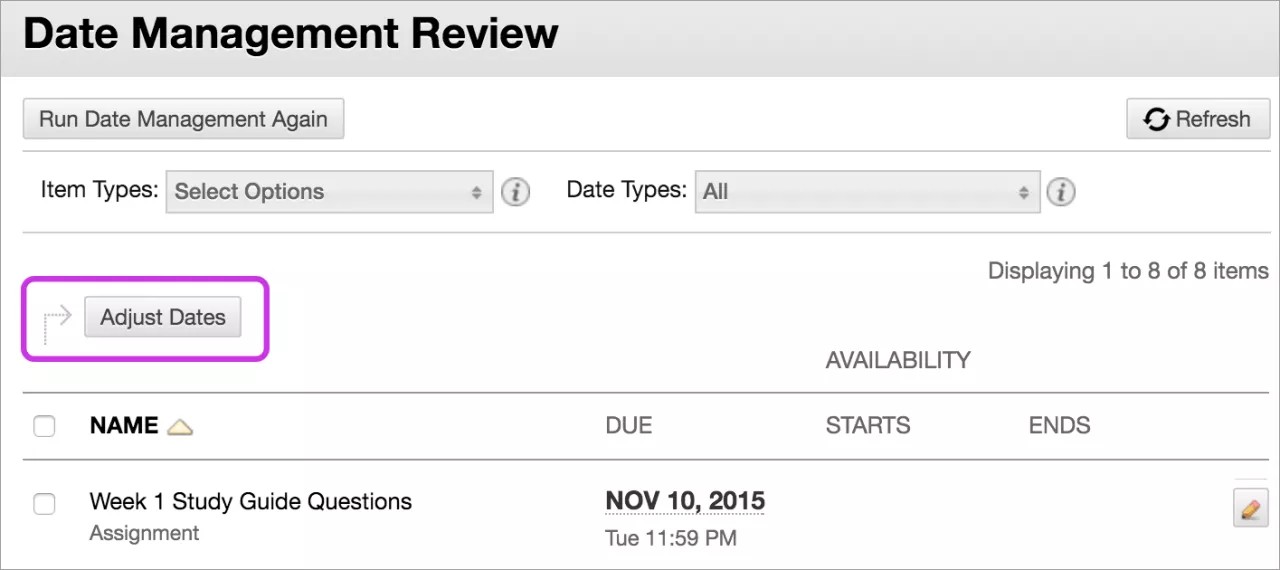
Task: Click the circular arrows icon in Refresh
Action: (1157, 119)
